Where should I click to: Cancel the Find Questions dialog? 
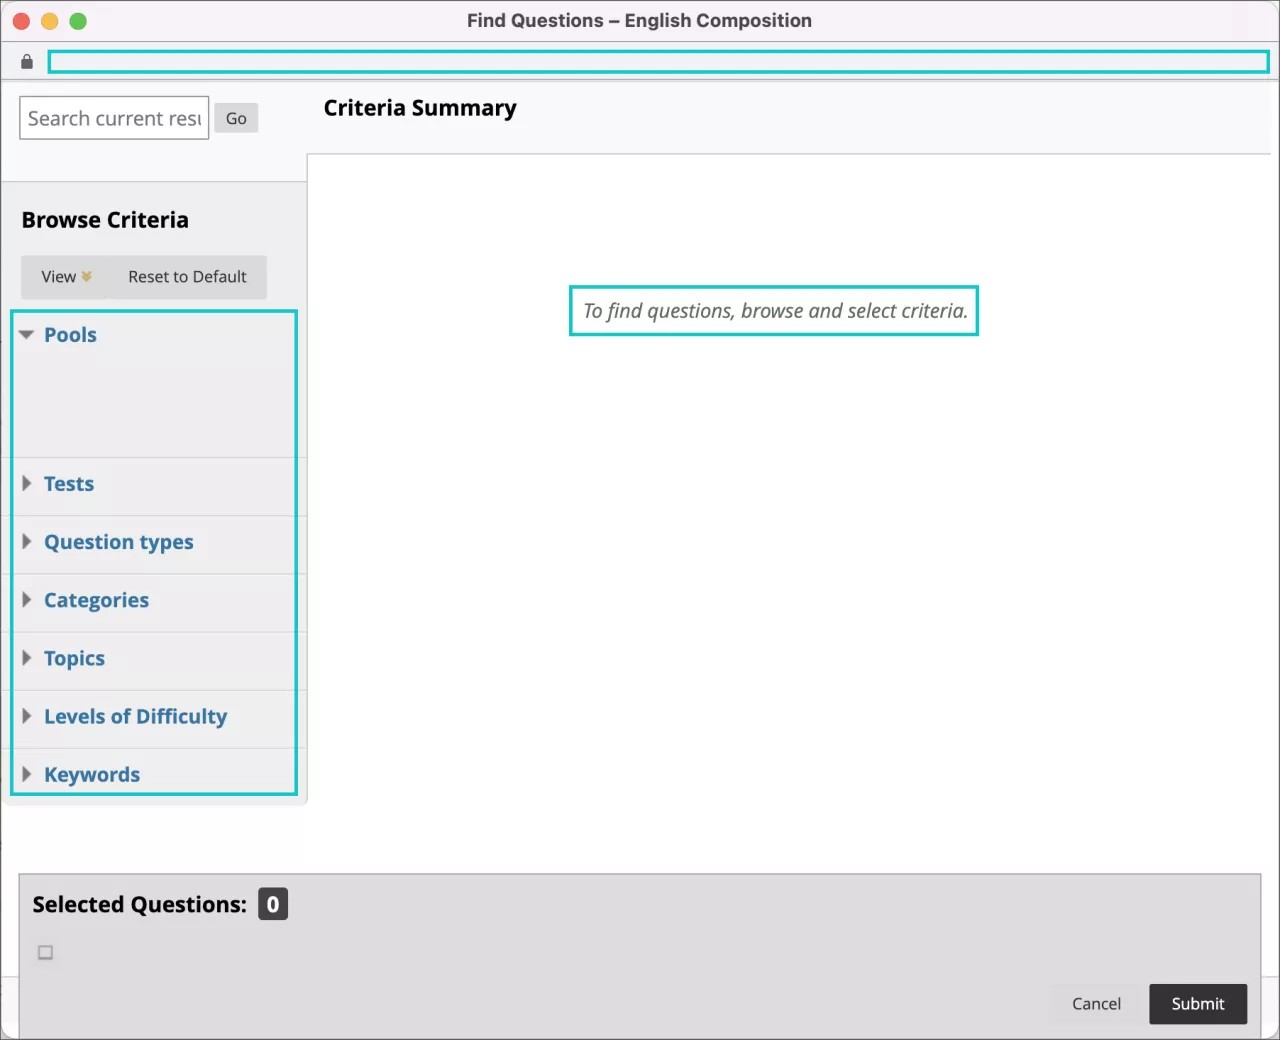point(1096,1004)
